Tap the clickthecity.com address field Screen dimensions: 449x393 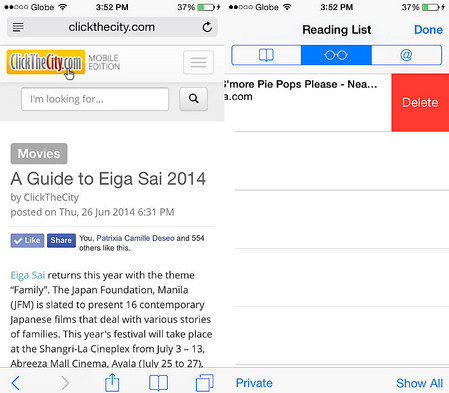coord(112,27)
